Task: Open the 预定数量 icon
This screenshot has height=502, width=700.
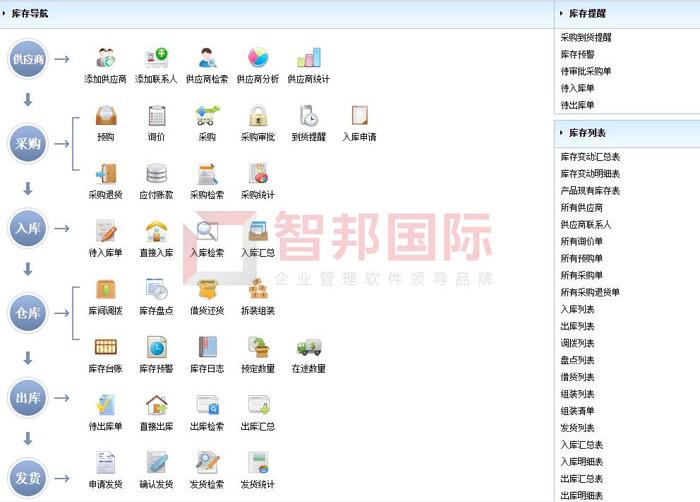Action: (258, 347)
